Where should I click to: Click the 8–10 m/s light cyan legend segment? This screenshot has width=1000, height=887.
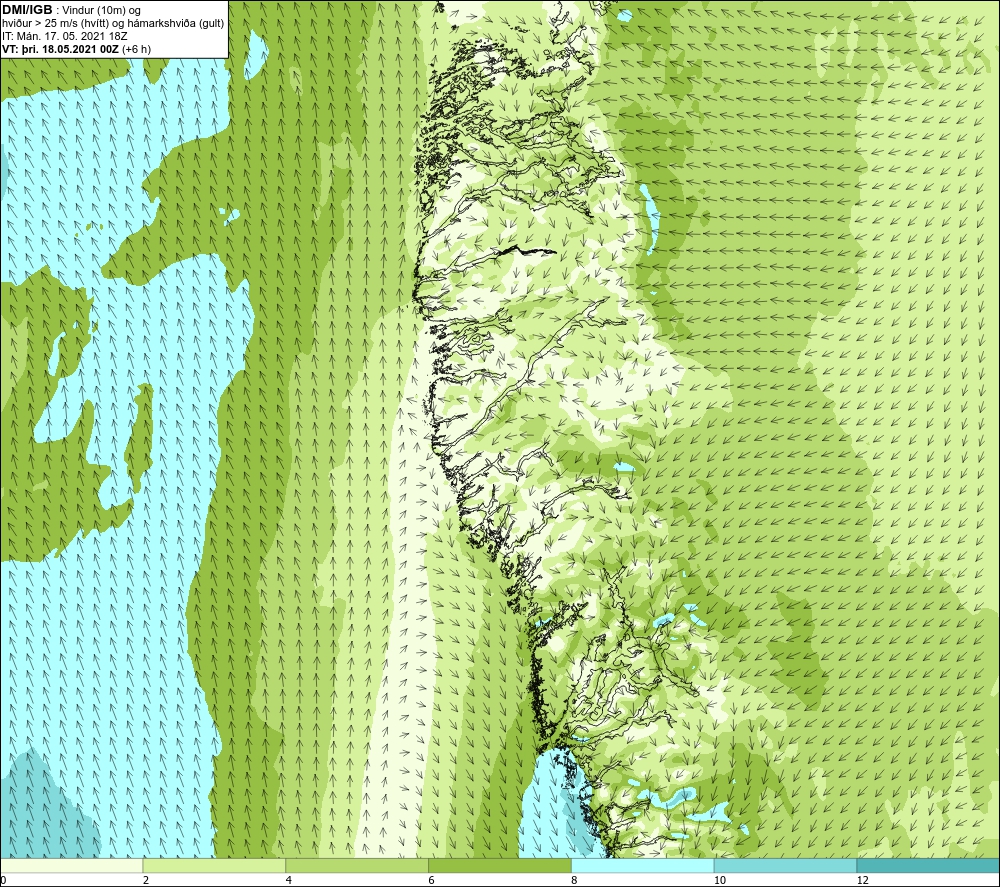(x=643, y=865)
